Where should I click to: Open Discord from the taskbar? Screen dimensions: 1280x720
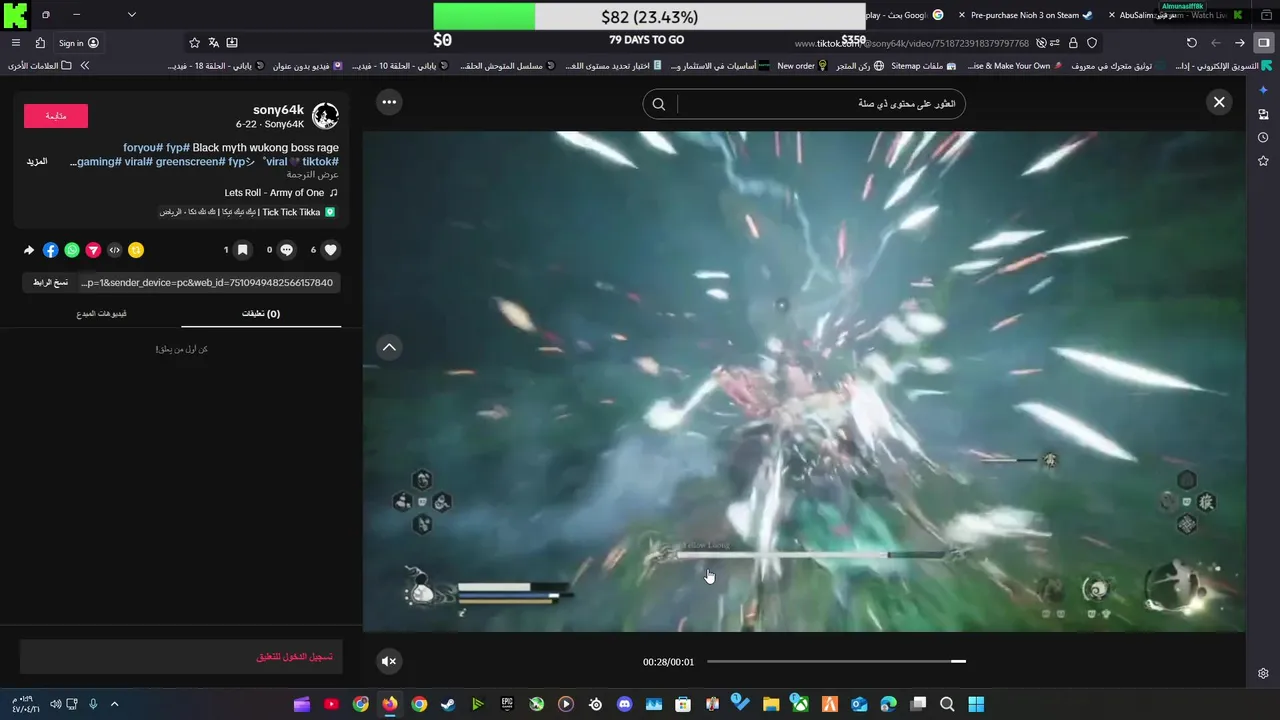click(x=624, y=704)
